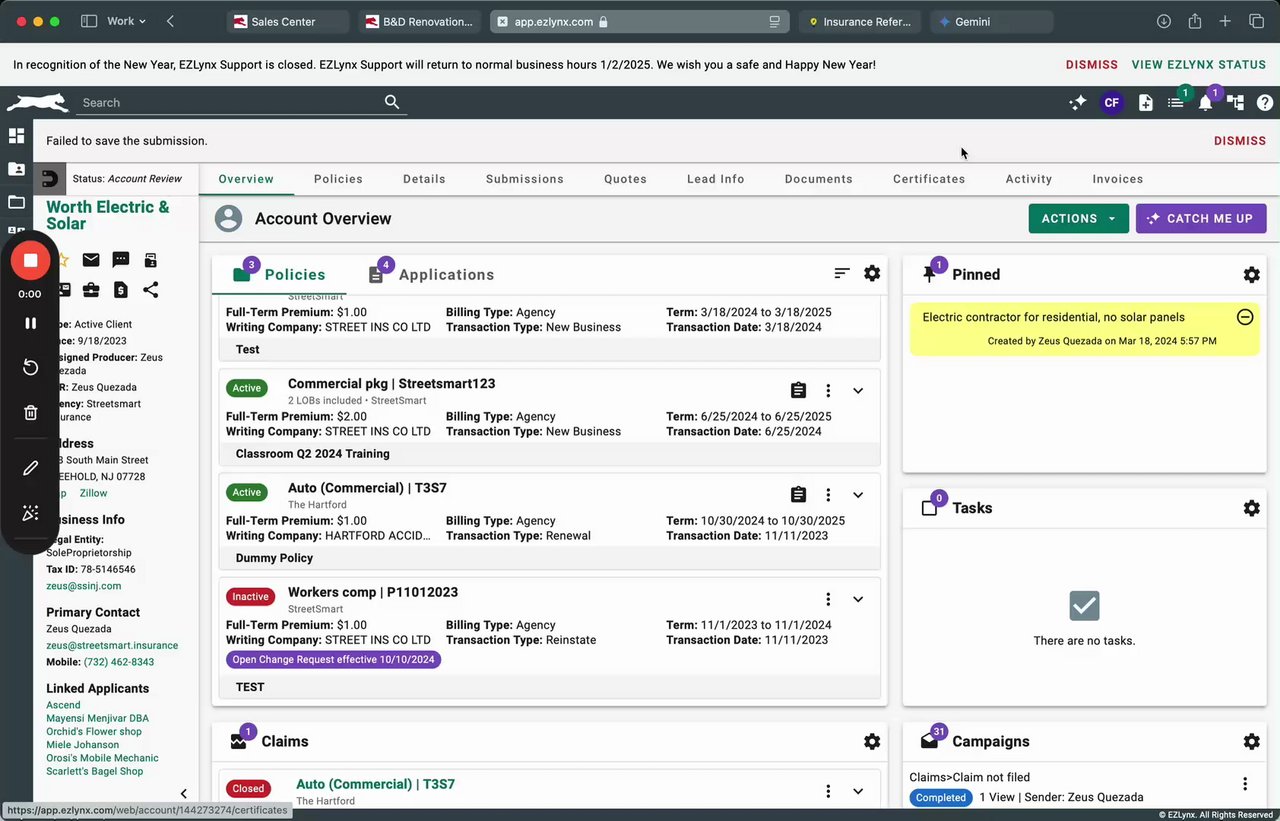
Task: Restart the recording with the undo arrow
Action: click(30, 367)
